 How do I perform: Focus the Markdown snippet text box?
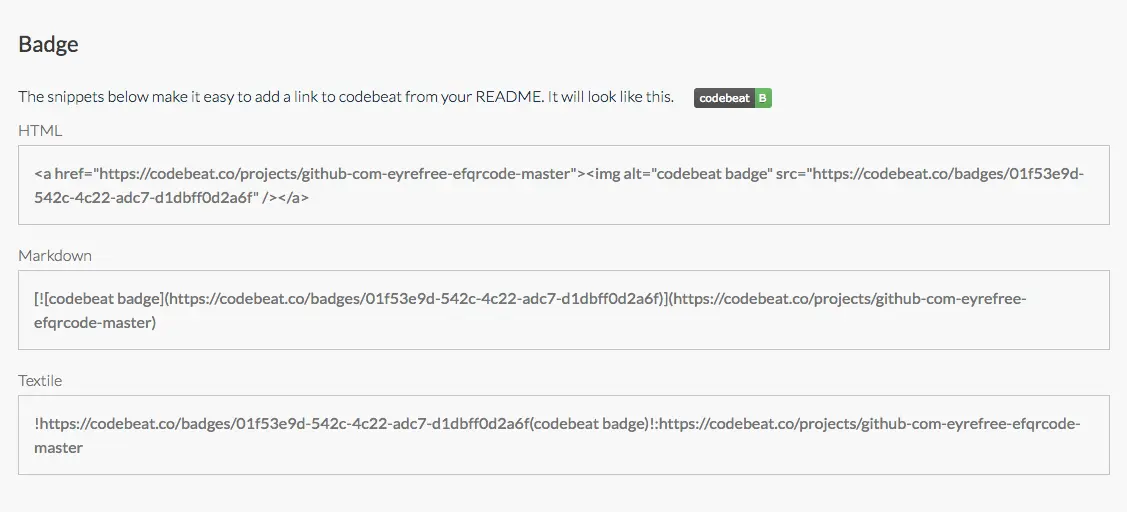point(564,310)
